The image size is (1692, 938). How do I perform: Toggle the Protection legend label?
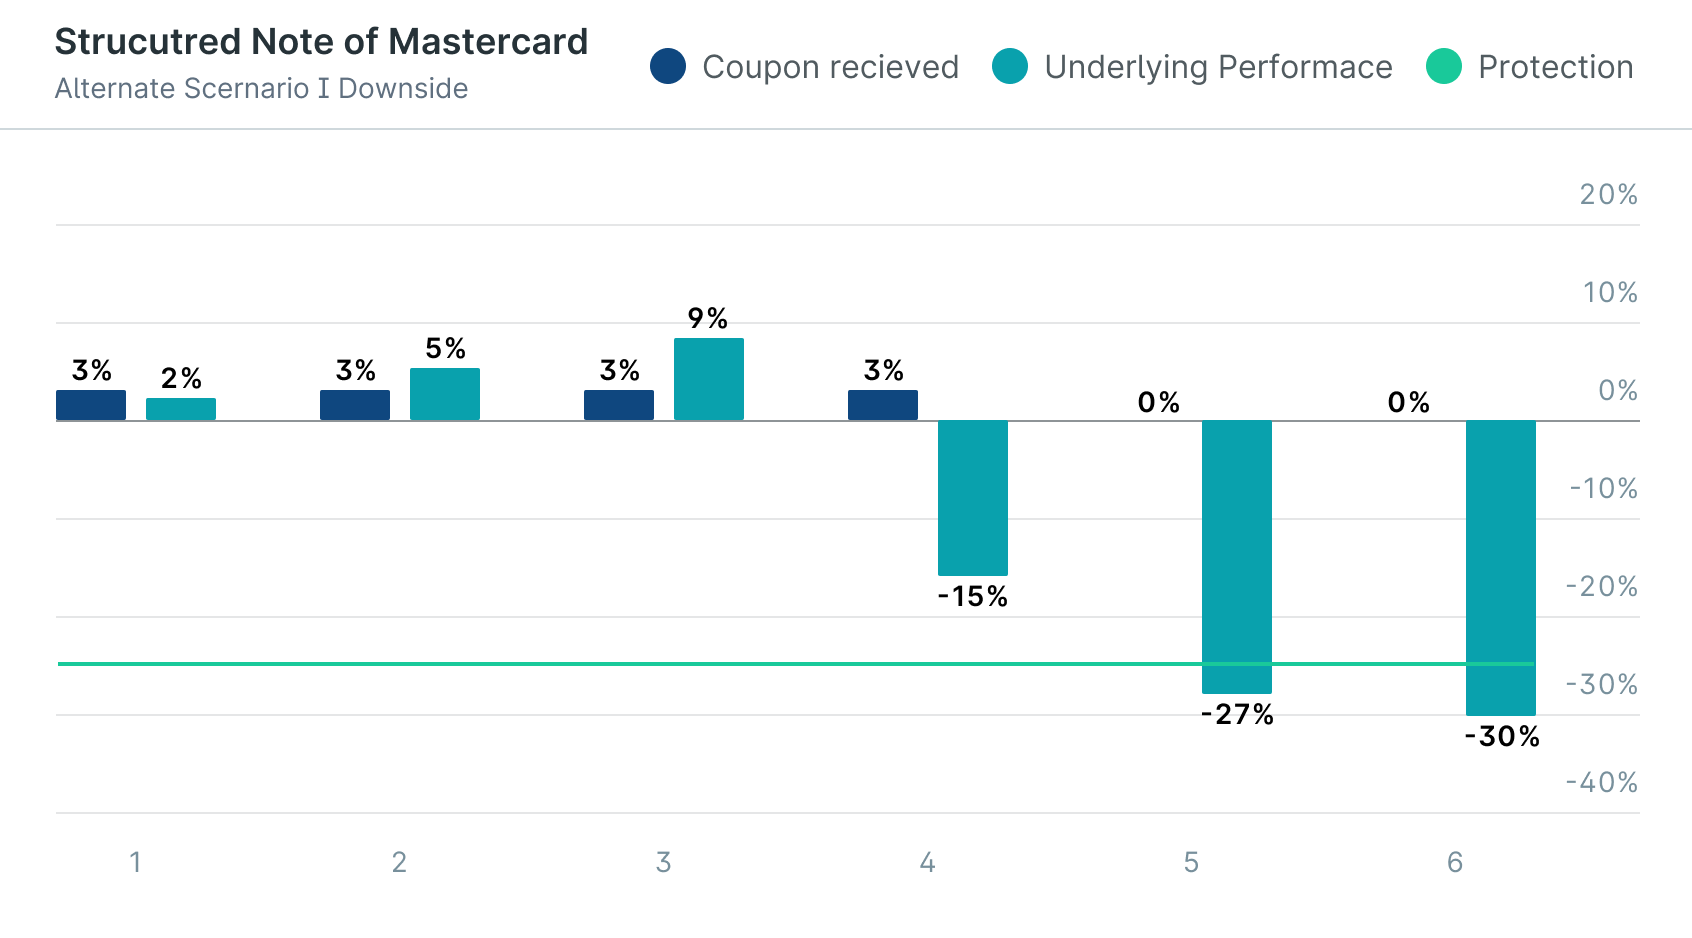tap(1555, 67)
